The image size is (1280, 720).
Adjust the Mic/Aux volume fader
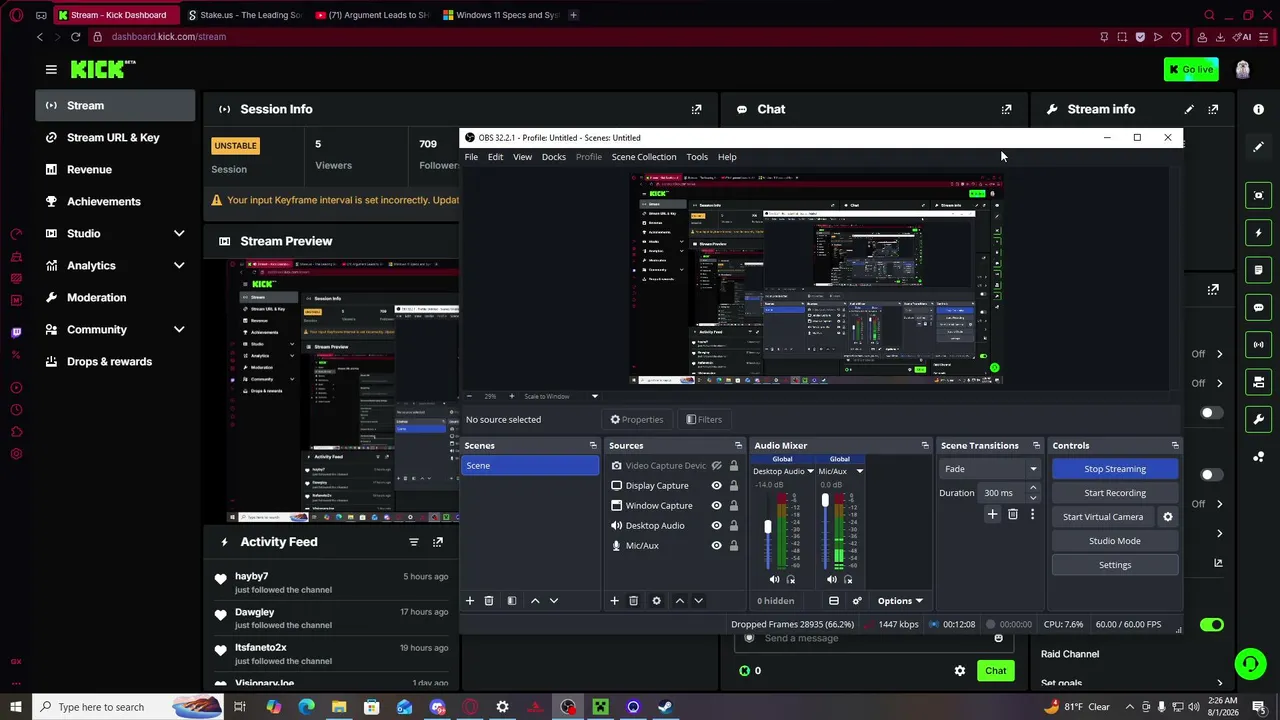[x=825, y=500]
